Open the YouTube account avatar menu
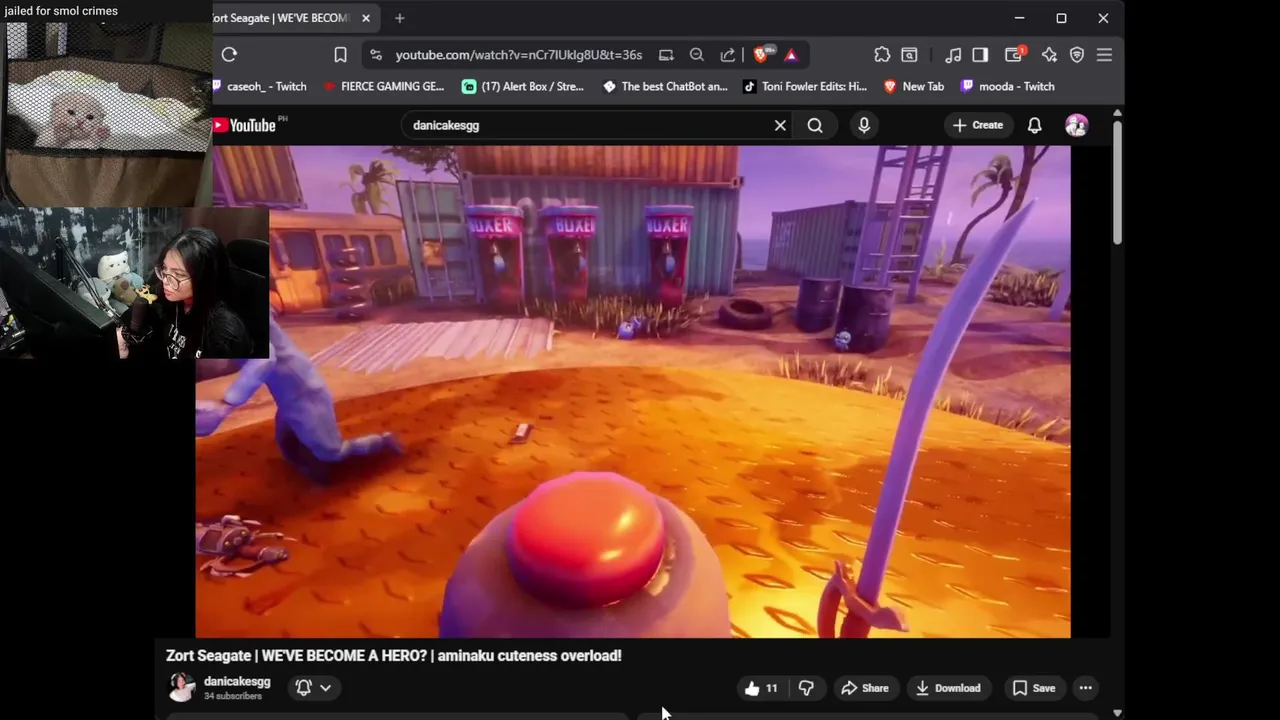1280x720 pixels. (1077, 125)
